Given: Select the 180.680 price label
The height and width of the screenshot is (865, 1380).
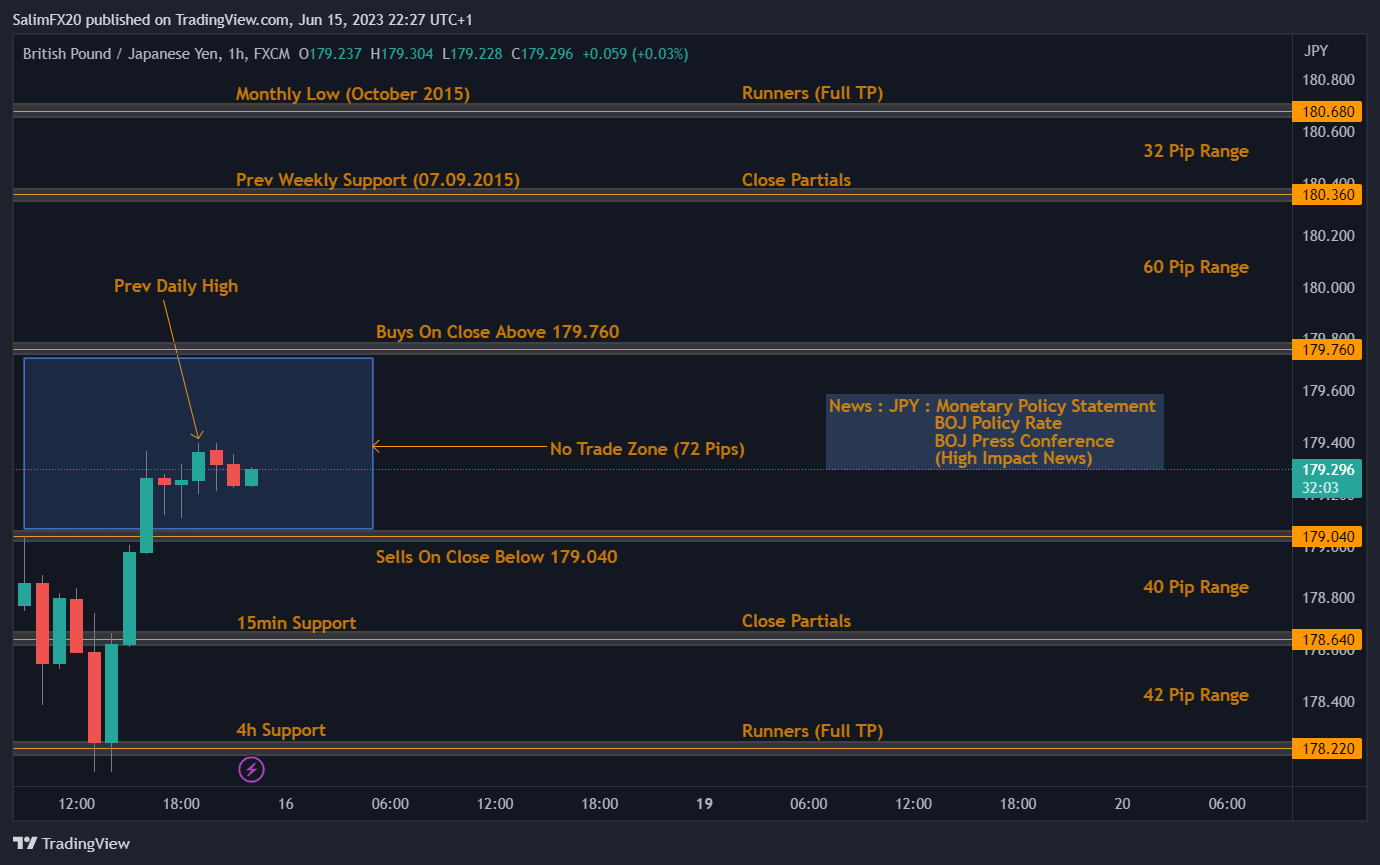Looking at the screenshot, I should 1326,112.
